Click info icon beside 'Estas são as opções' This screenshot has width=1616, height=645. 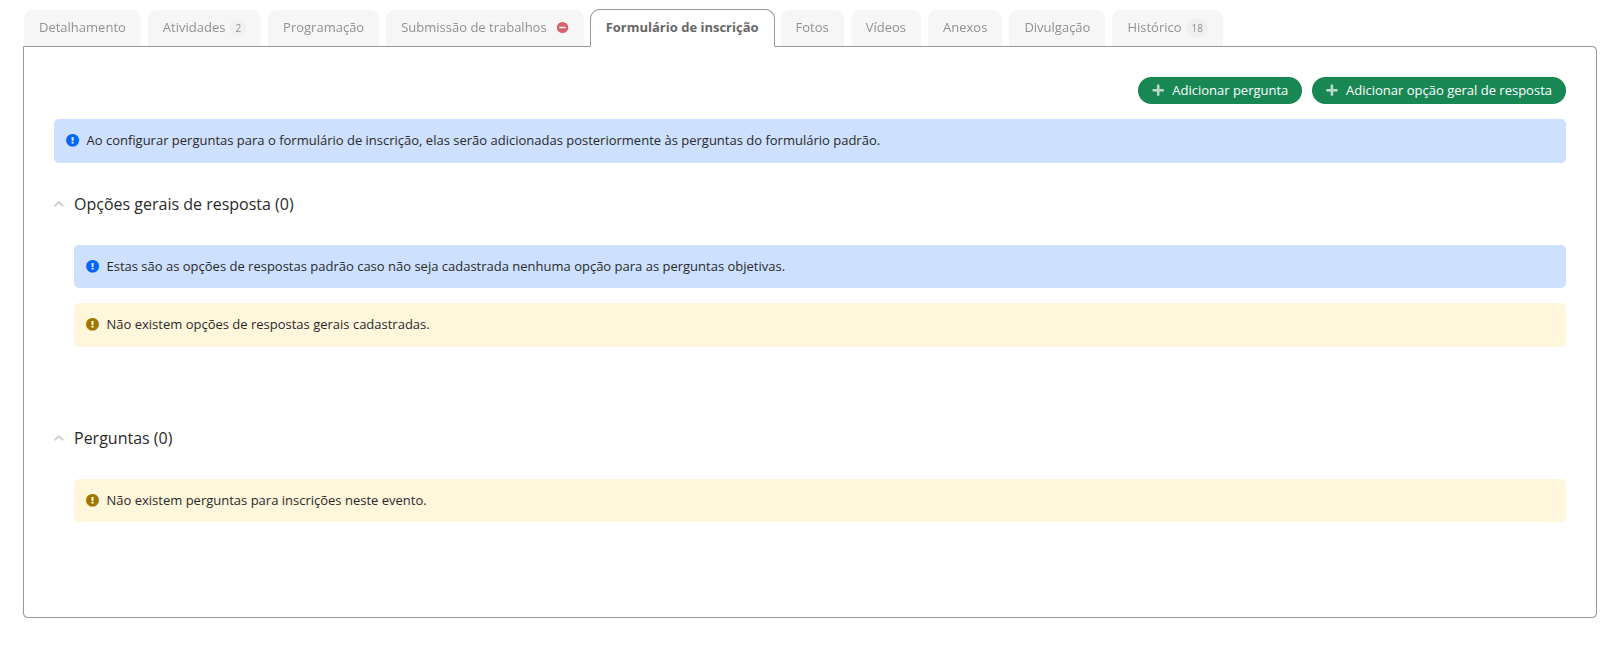pyautogui.click(x=92, y=267)
